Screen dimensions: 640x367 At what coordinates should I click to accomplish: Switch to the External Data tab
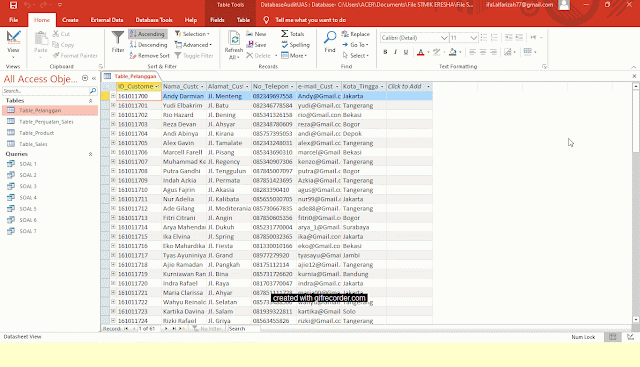[x=107, y=20]
